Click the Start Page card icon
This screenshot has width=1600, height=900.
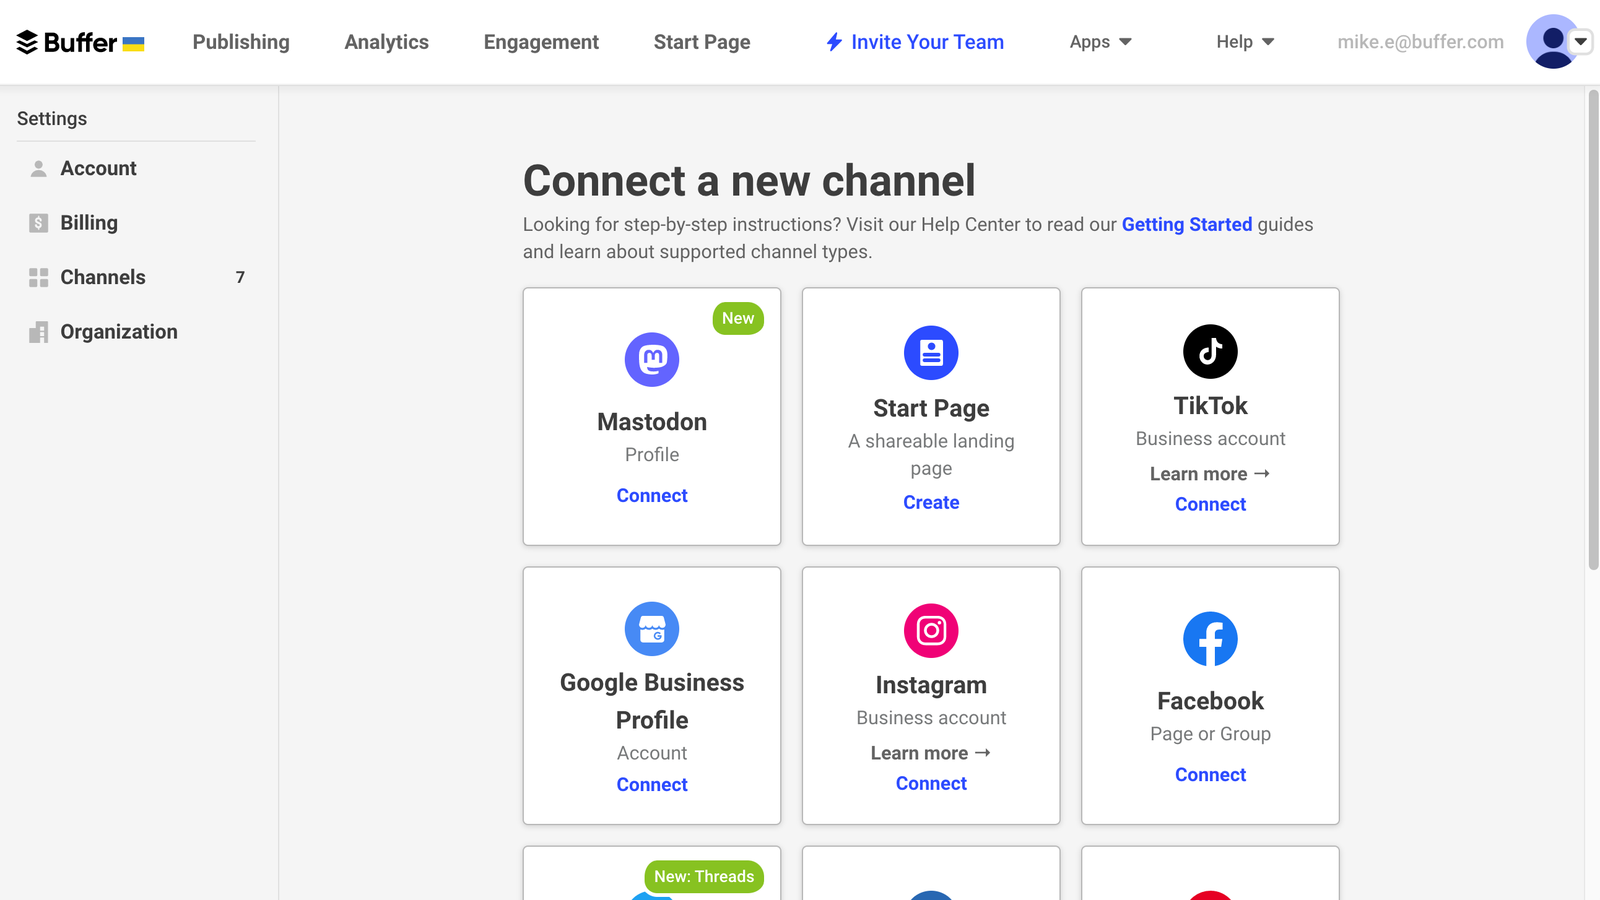[x=931, y=352]
